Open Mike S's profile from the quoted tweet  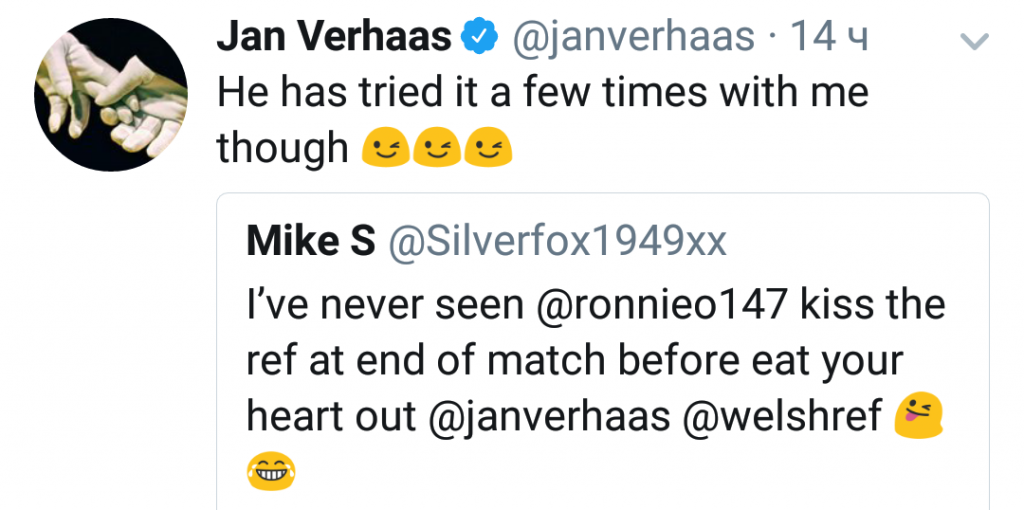tap(310, 241)
